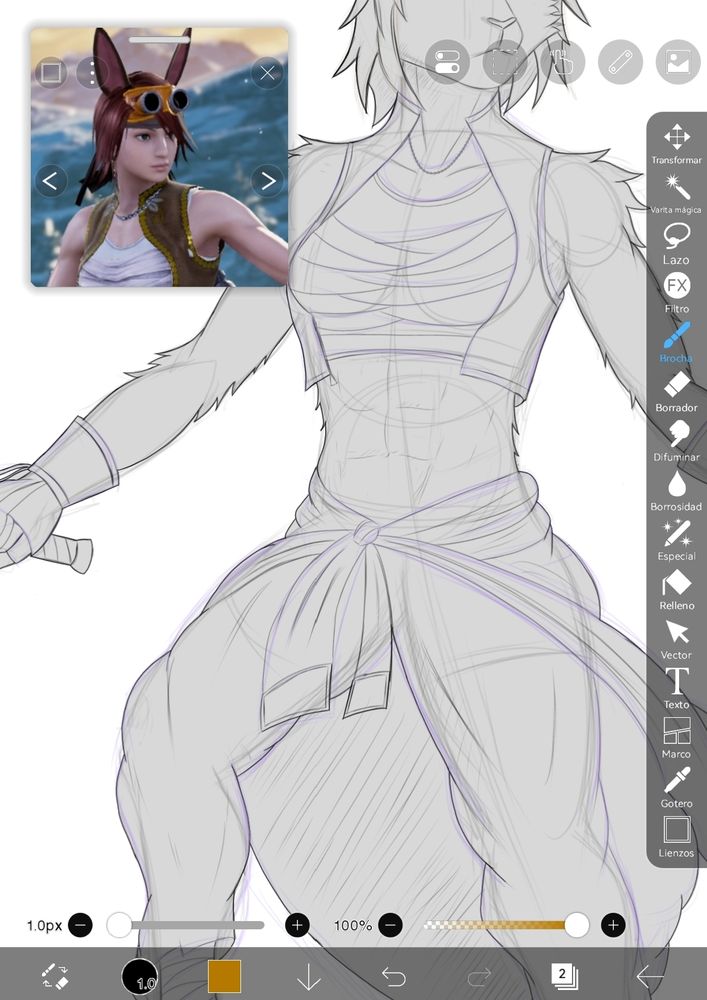Screen dimensions: 707x1000
Task: Tap the rabbit-eared character reference photo
Action: (159, 157)
